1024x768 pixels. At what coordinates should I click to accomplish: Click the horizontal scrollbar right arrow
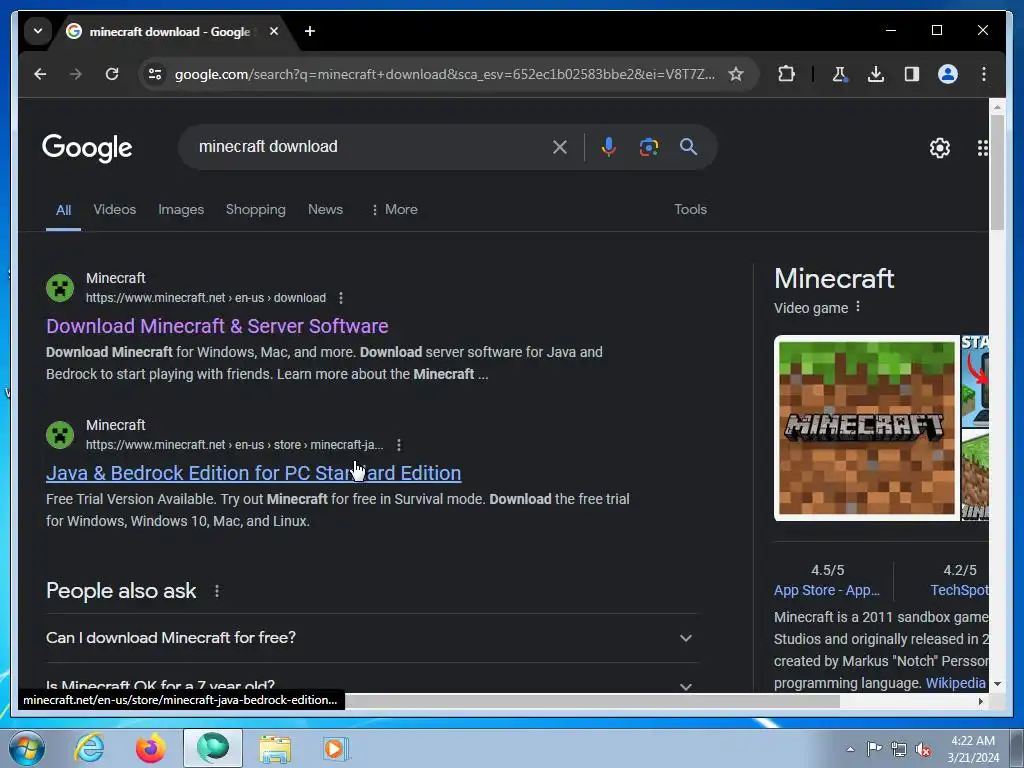coord(981,701)
